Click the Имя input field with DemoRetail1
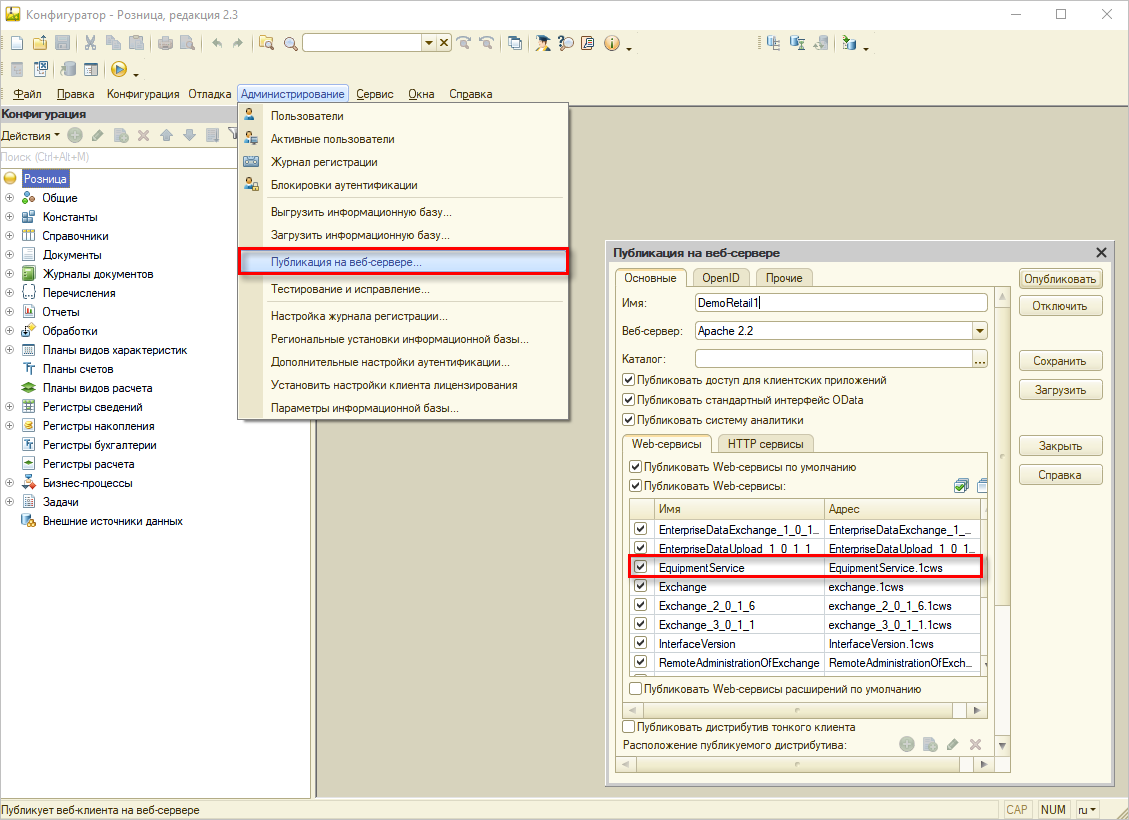Image resolution: width=1129 pixels, height=820 pixels. pyautogui.click(x=840, y=302)
